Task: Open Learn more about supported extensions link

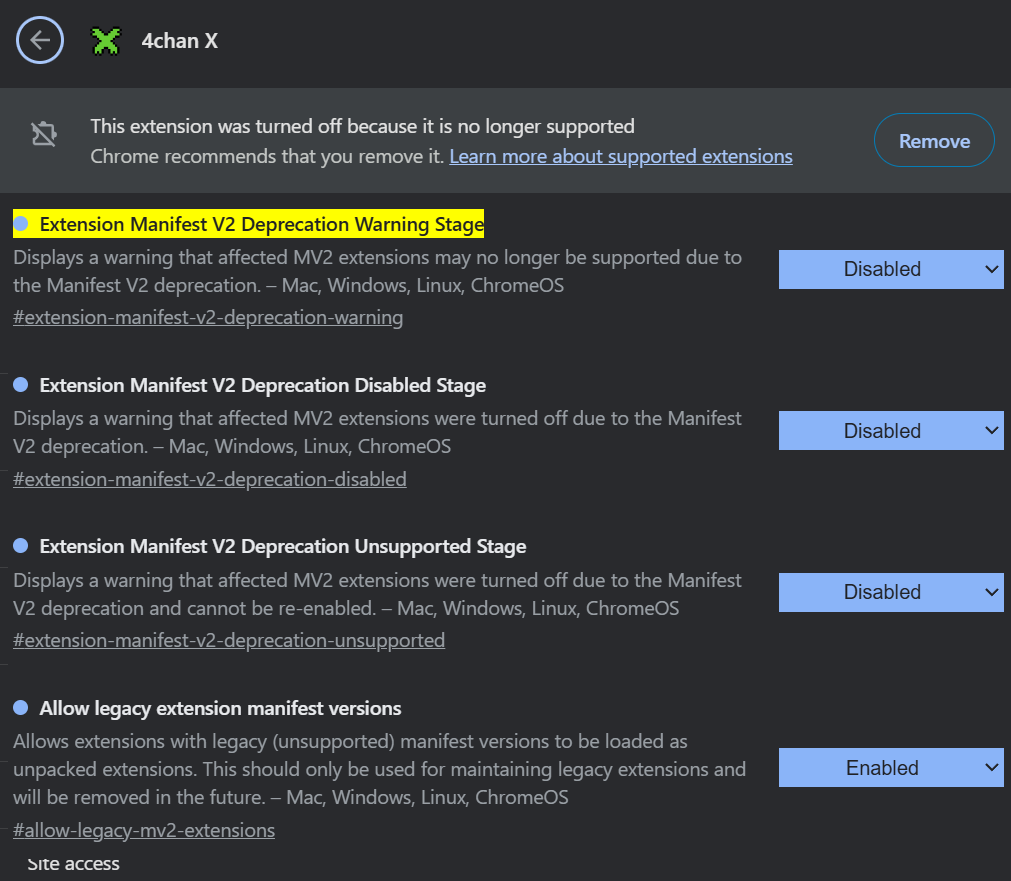Action: pyautogui.click(x=620, y=156)
